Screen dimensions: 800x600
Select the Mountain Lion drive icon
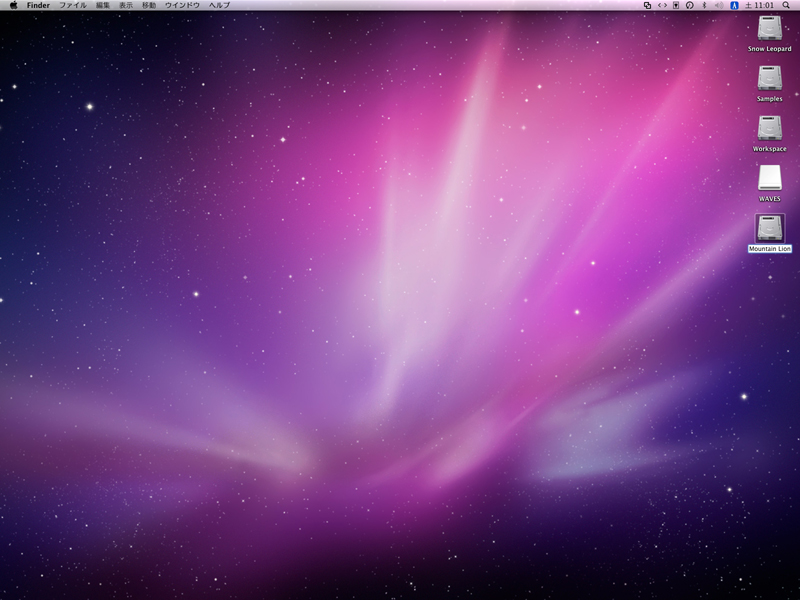pos(769,228)
